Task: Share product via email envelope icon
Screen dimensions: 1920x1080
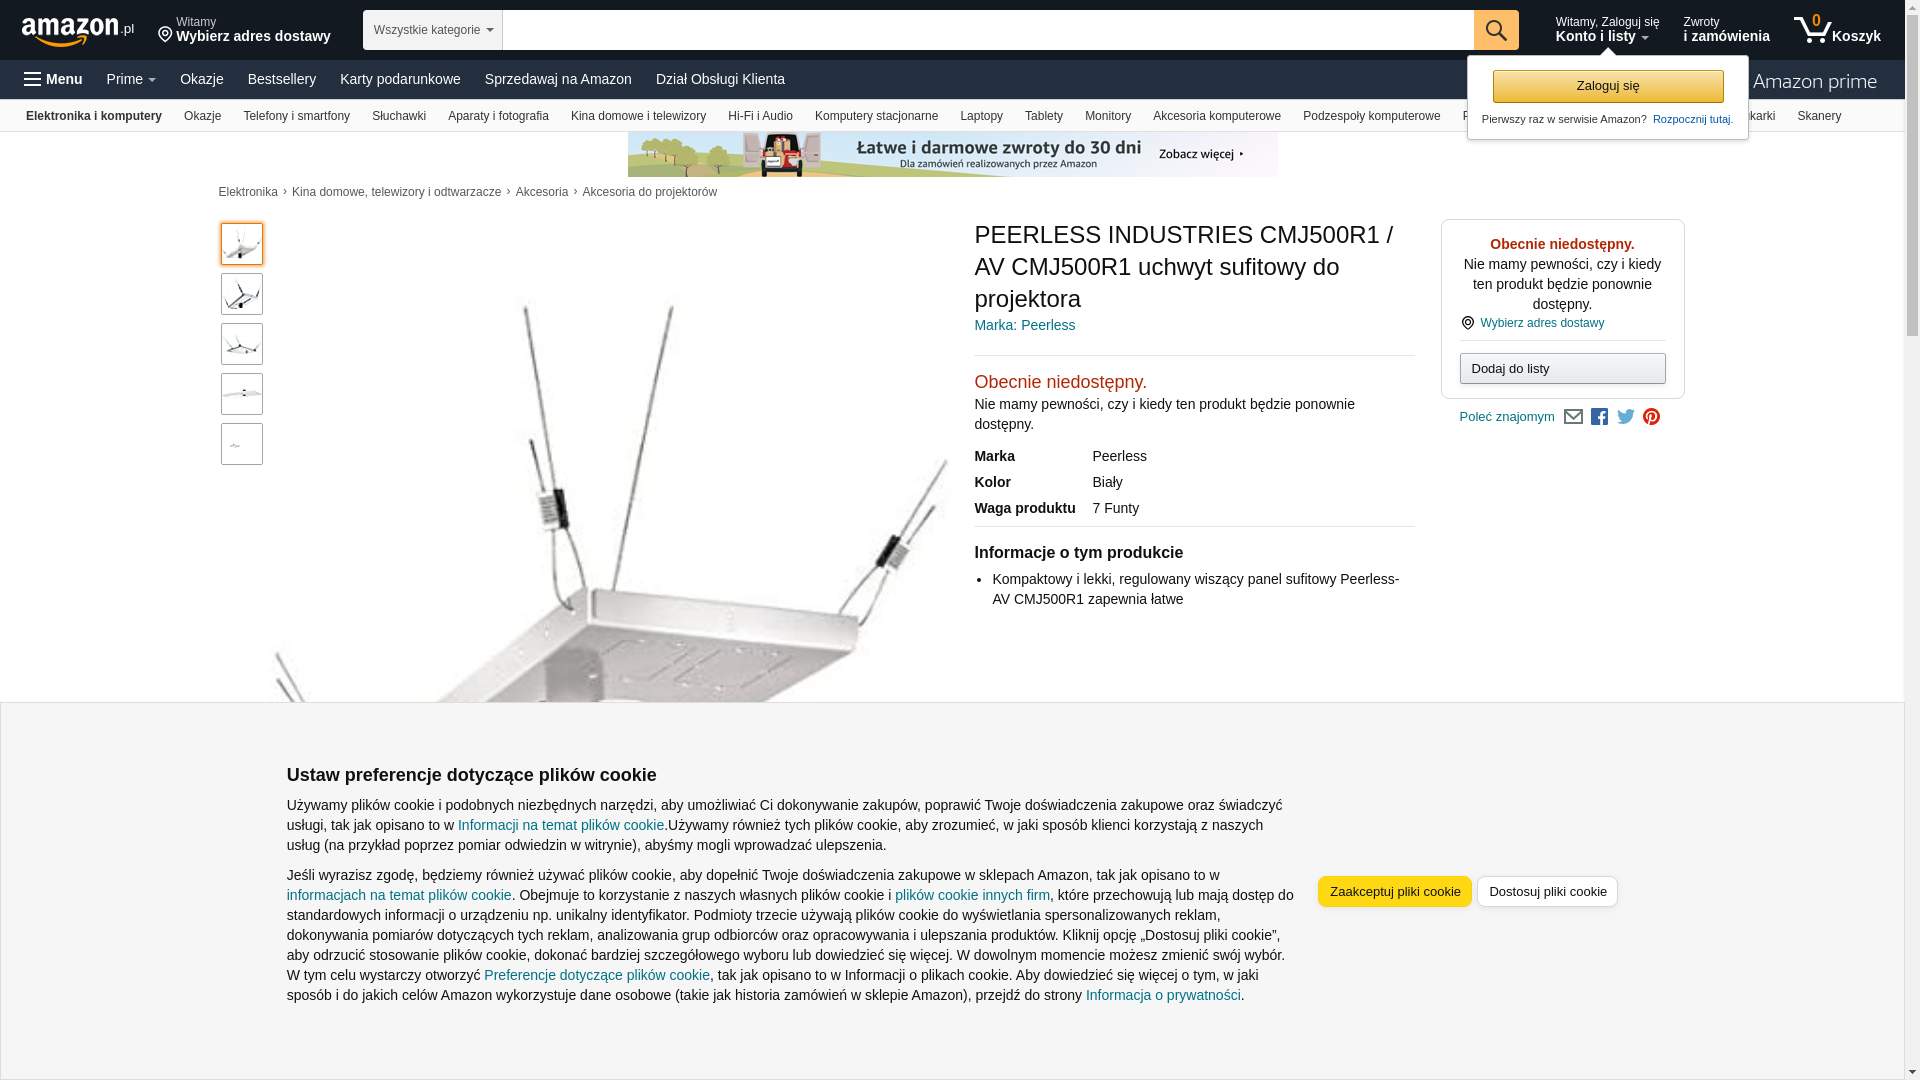Action: pyautogui.click(x=1573, y=417)
